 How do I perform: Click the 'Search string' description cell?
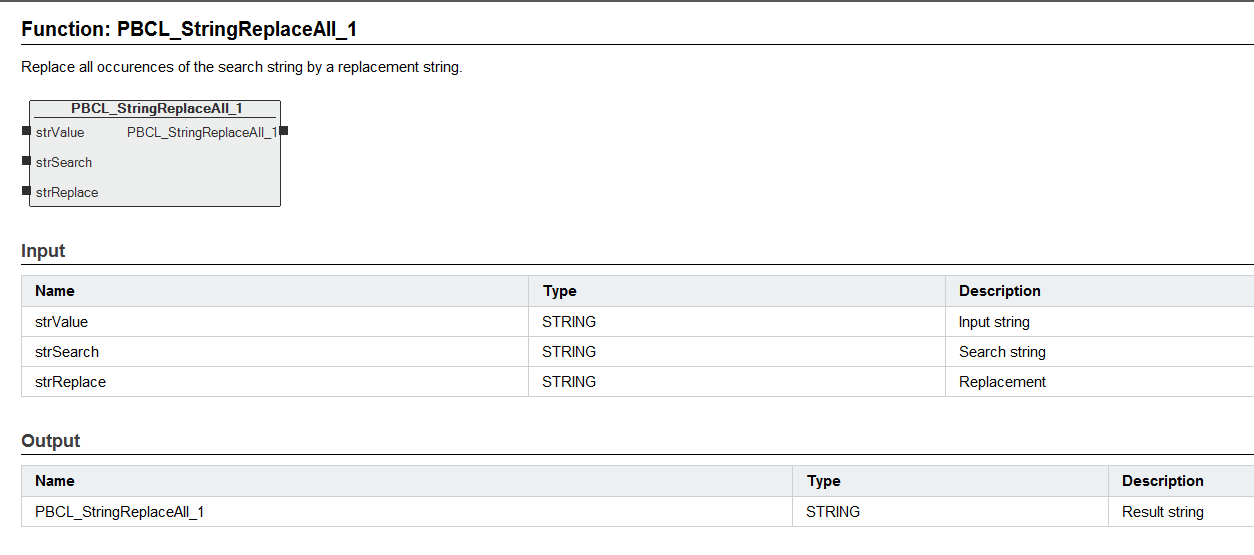[x=1002, y=352]
